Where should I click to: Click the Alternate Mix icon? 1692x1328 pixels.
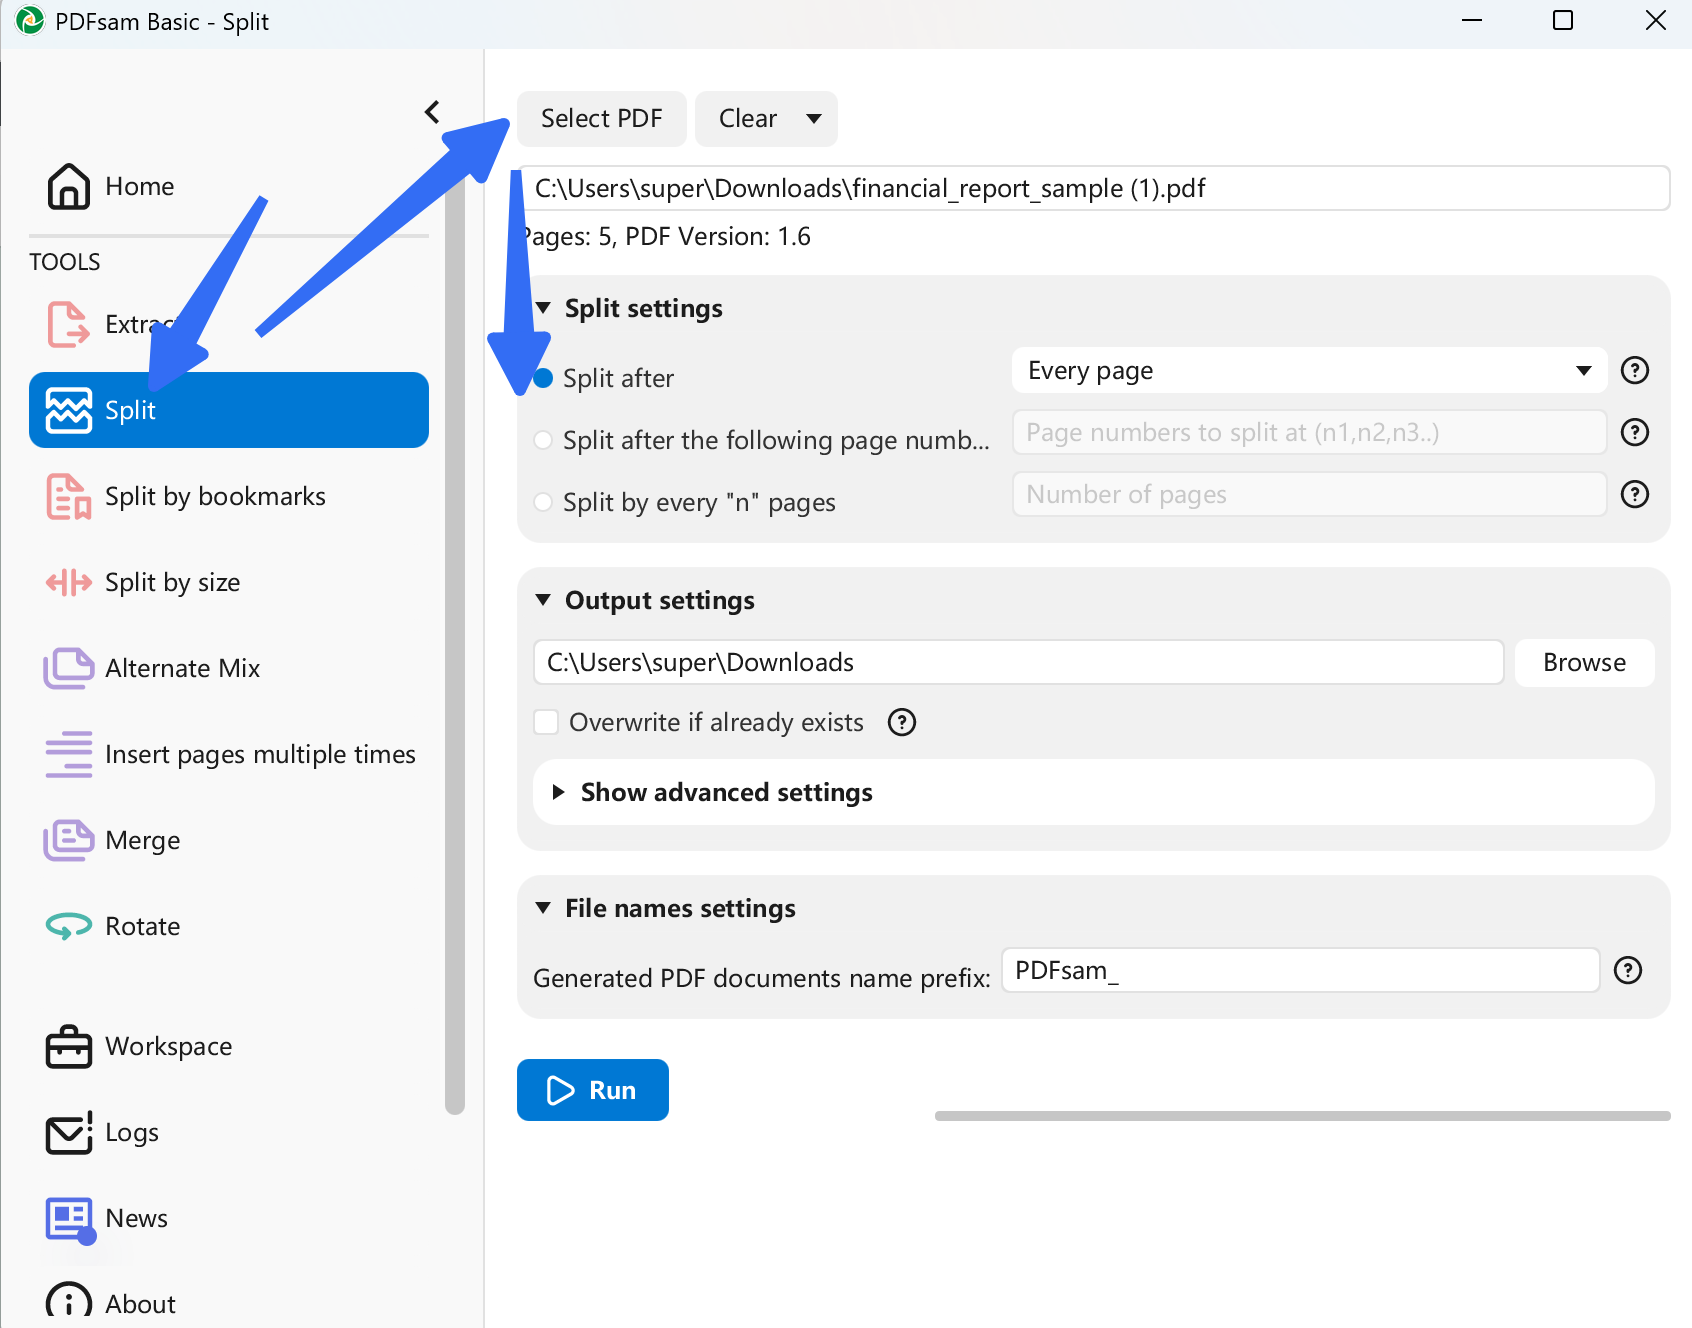click(69, 668)
